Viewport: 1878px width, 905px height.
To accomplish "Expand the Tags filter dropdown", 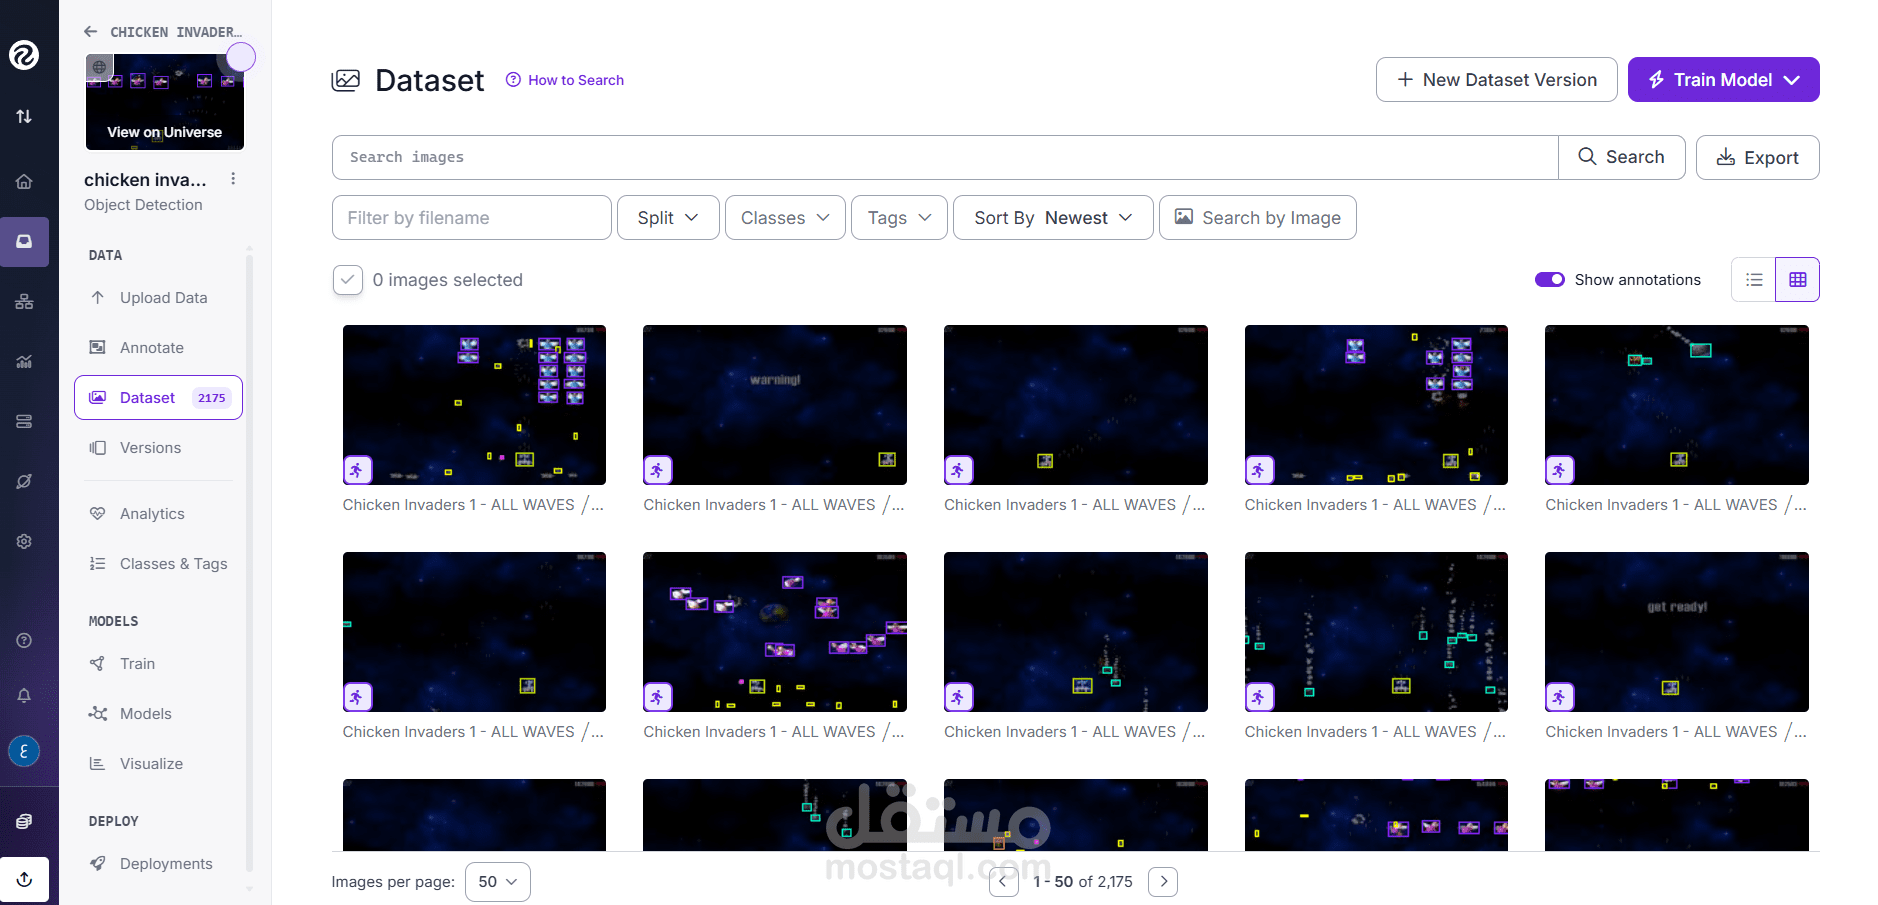I will tap(899, 218).
